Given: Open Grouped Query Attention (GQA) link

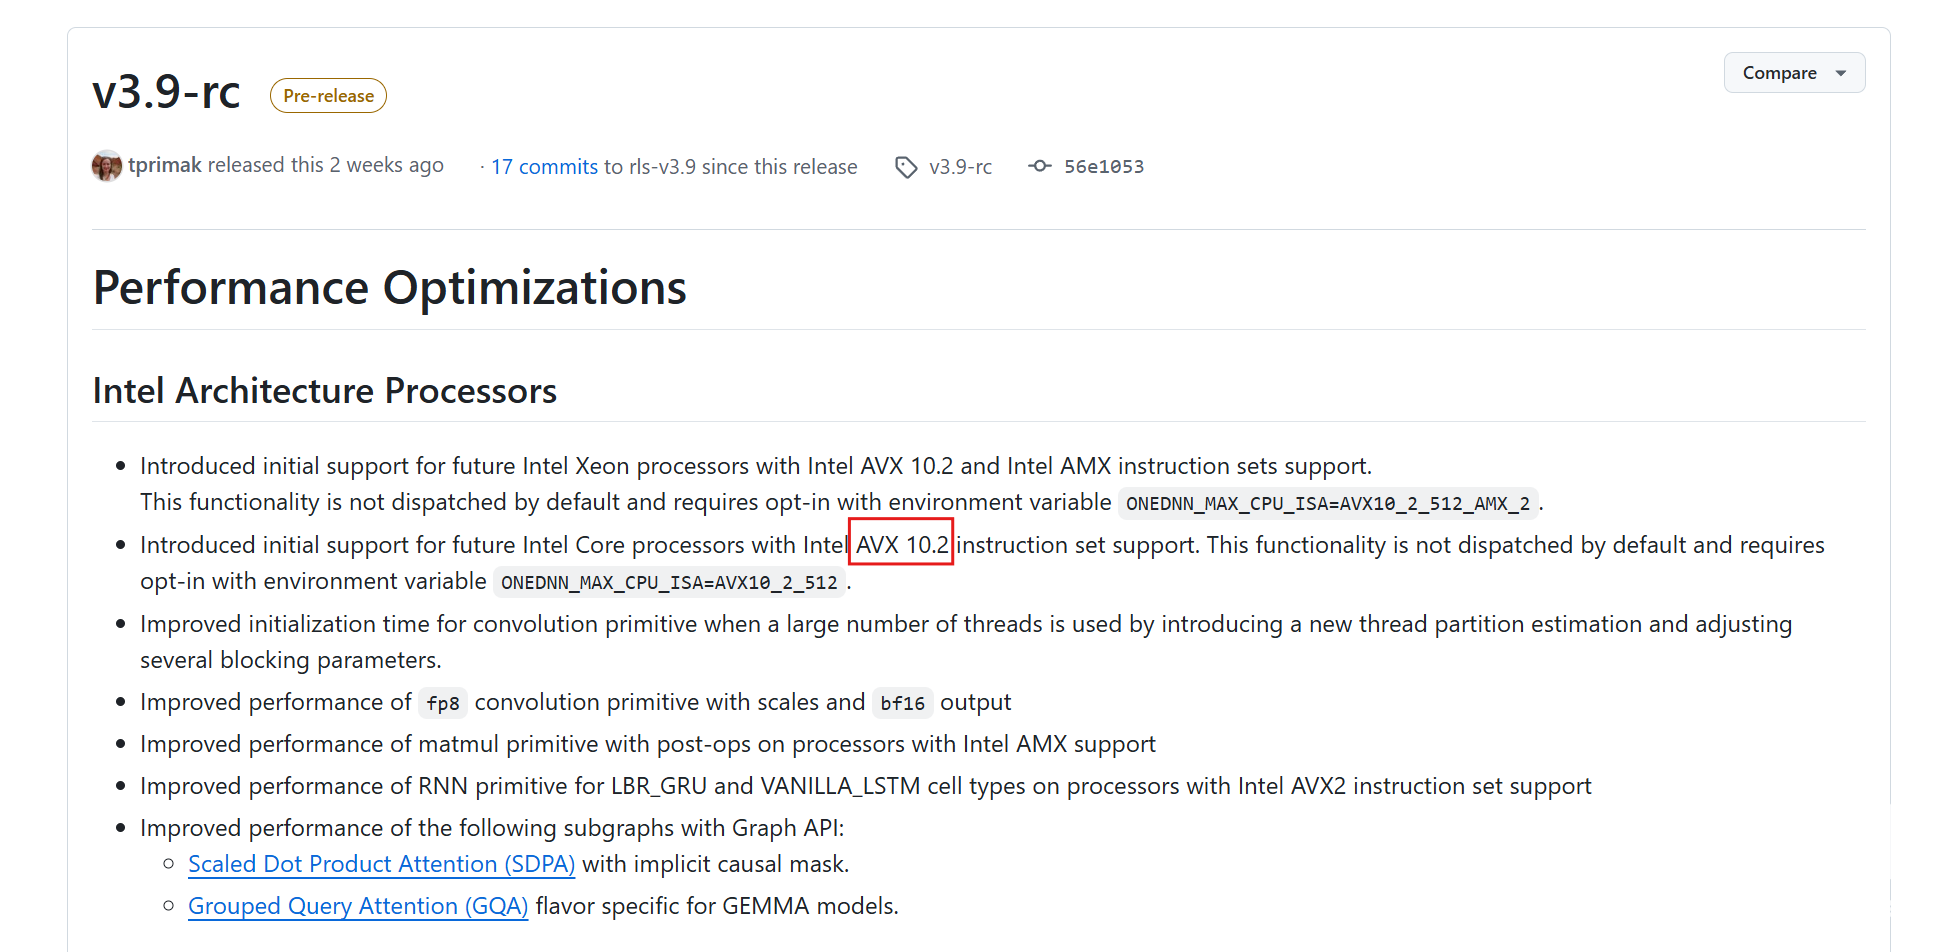Looking at the screenshot, I should coord(358,906).
